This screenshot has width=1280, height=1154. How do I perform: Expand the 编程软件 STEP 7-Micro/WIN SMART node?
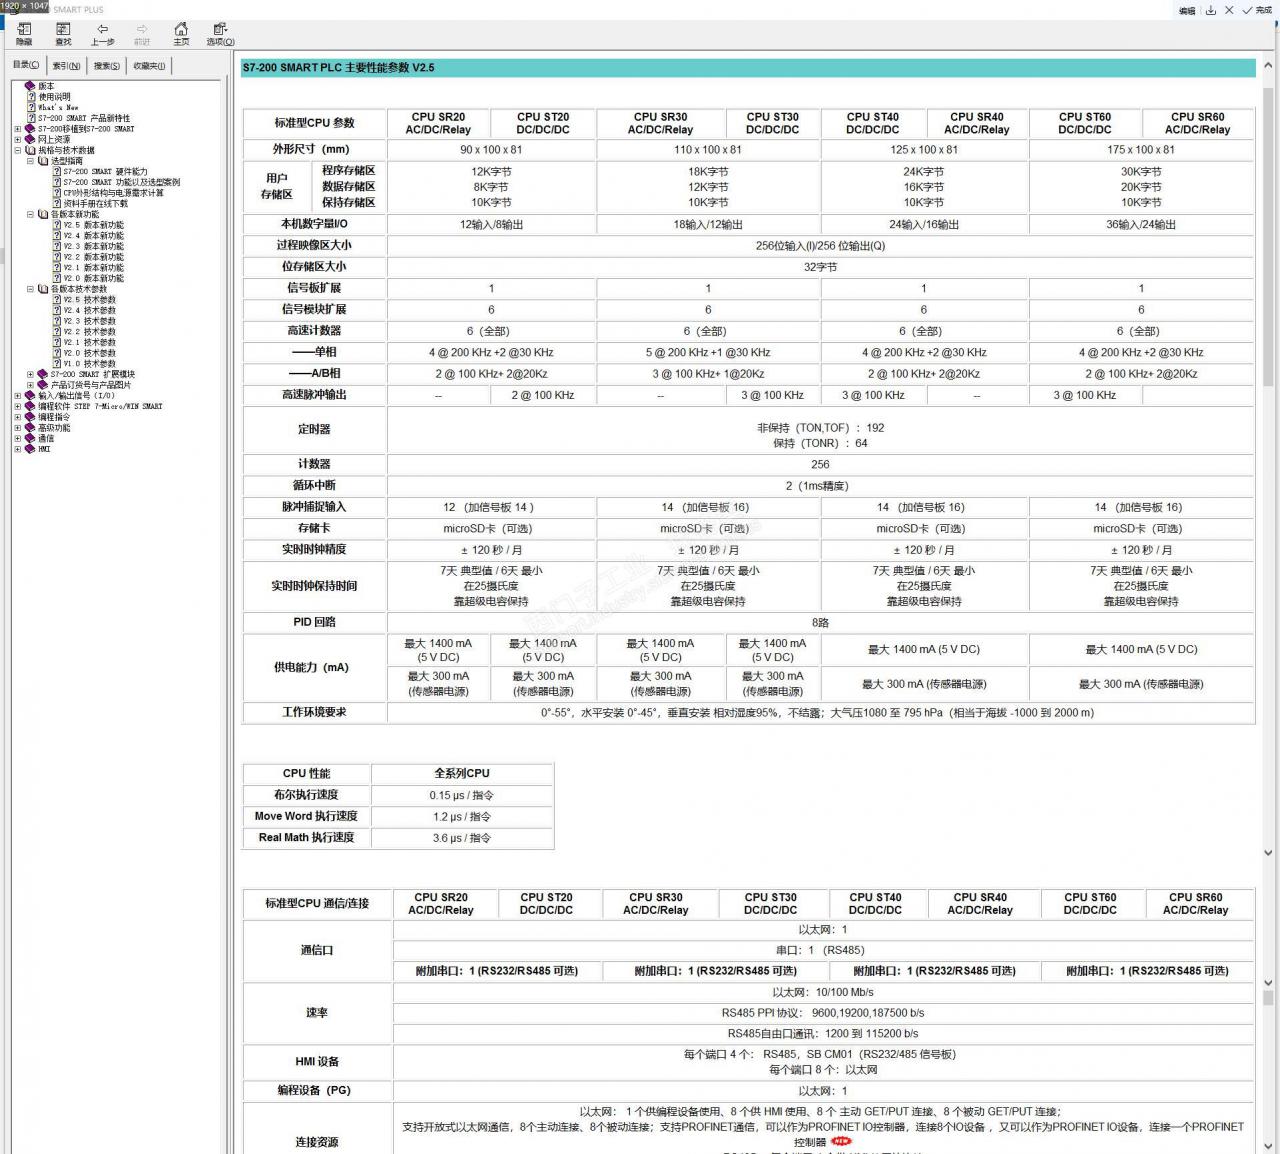tap(17, 406)
